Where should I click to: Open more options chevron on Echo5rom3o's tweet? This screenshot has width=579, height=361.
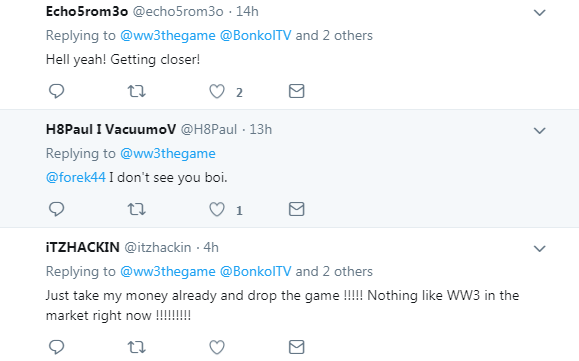539,13
